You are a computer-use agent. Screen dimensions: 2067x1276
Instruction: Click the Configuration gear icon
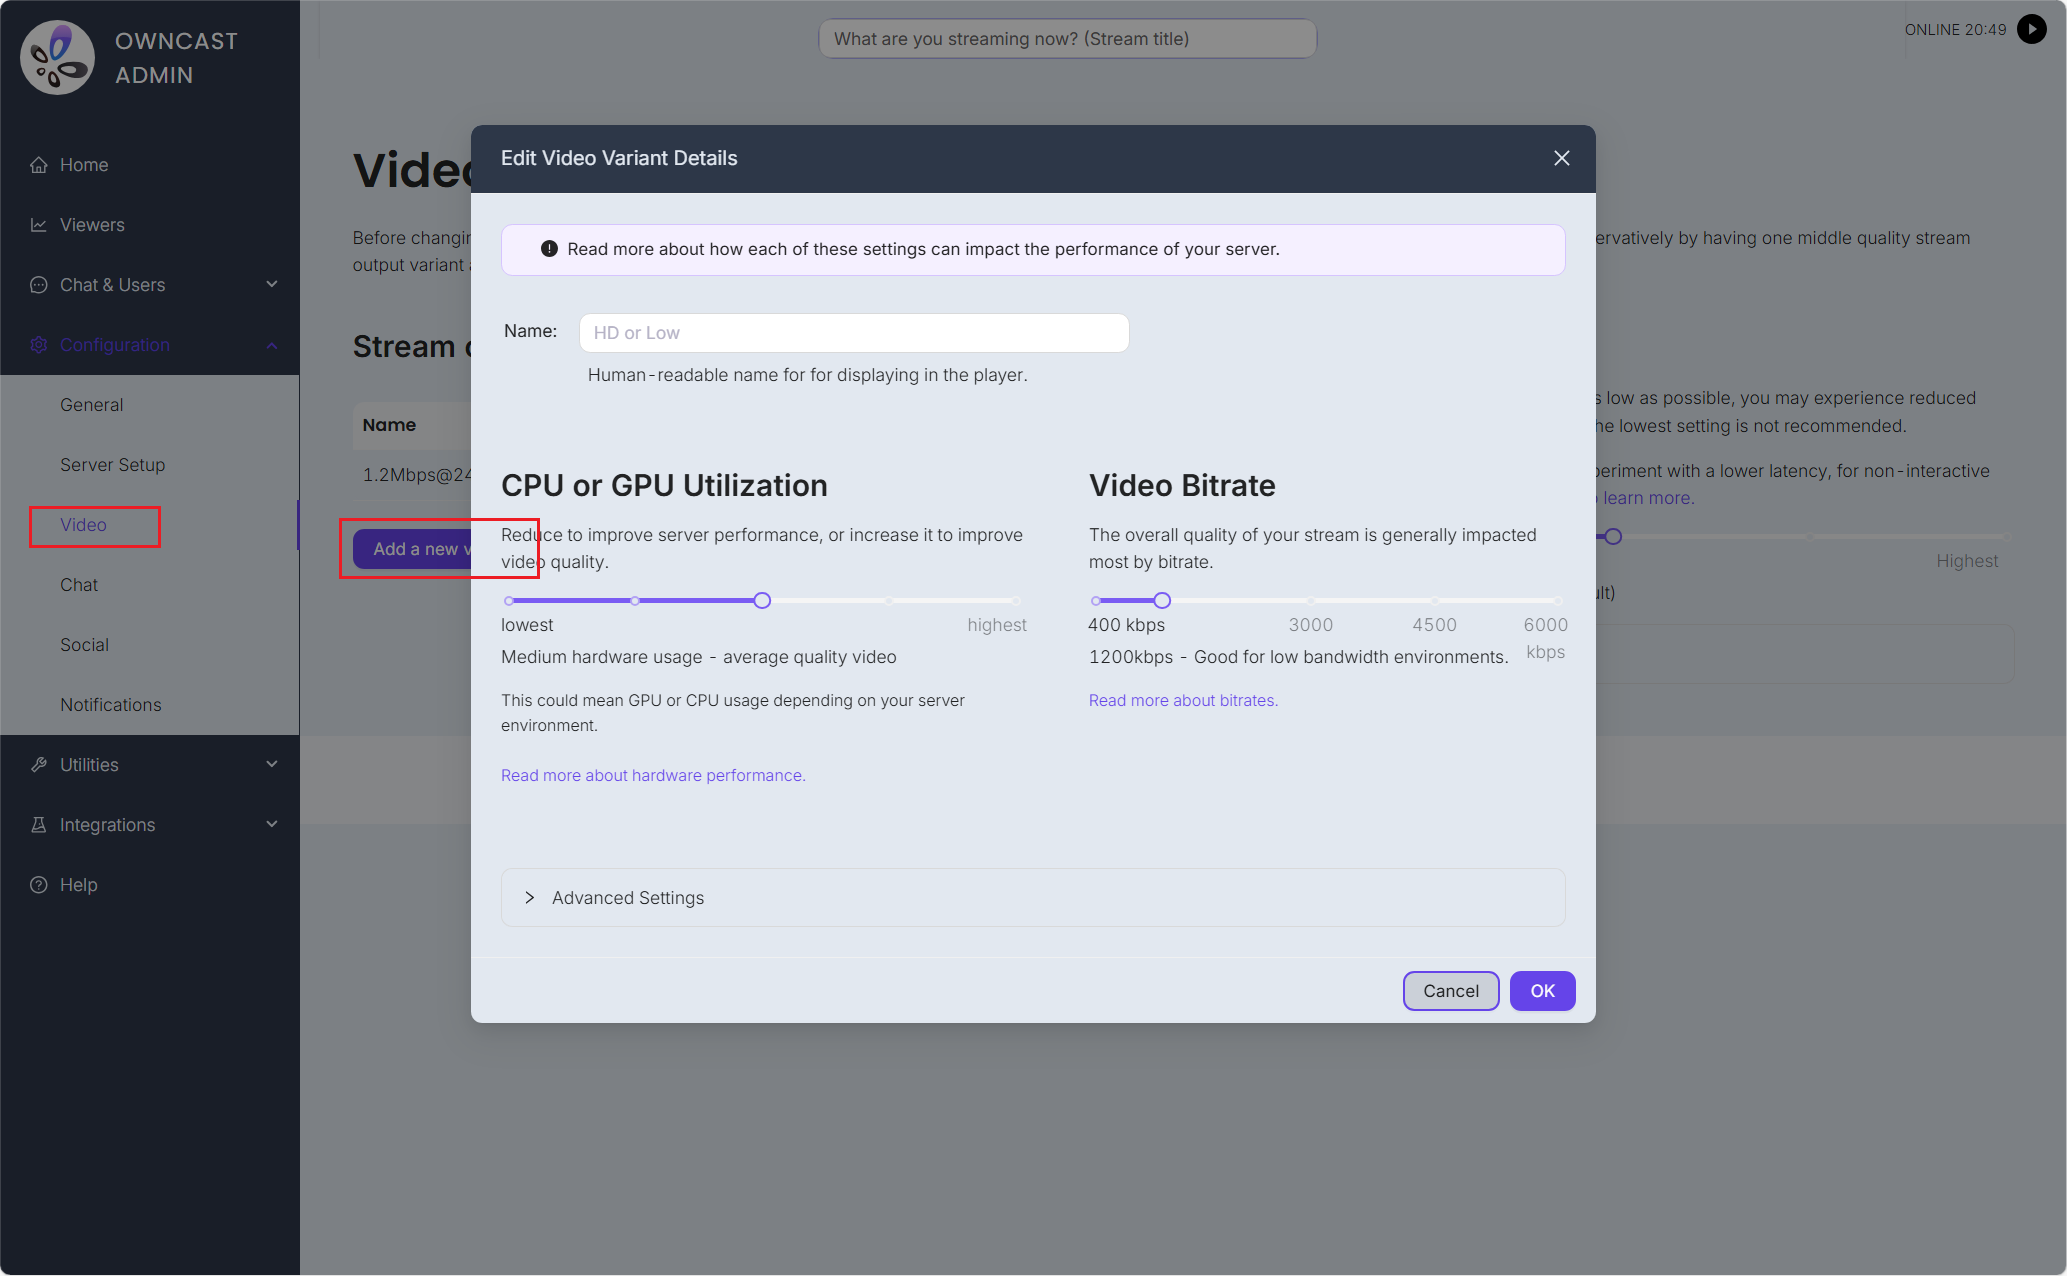[39, 345]
